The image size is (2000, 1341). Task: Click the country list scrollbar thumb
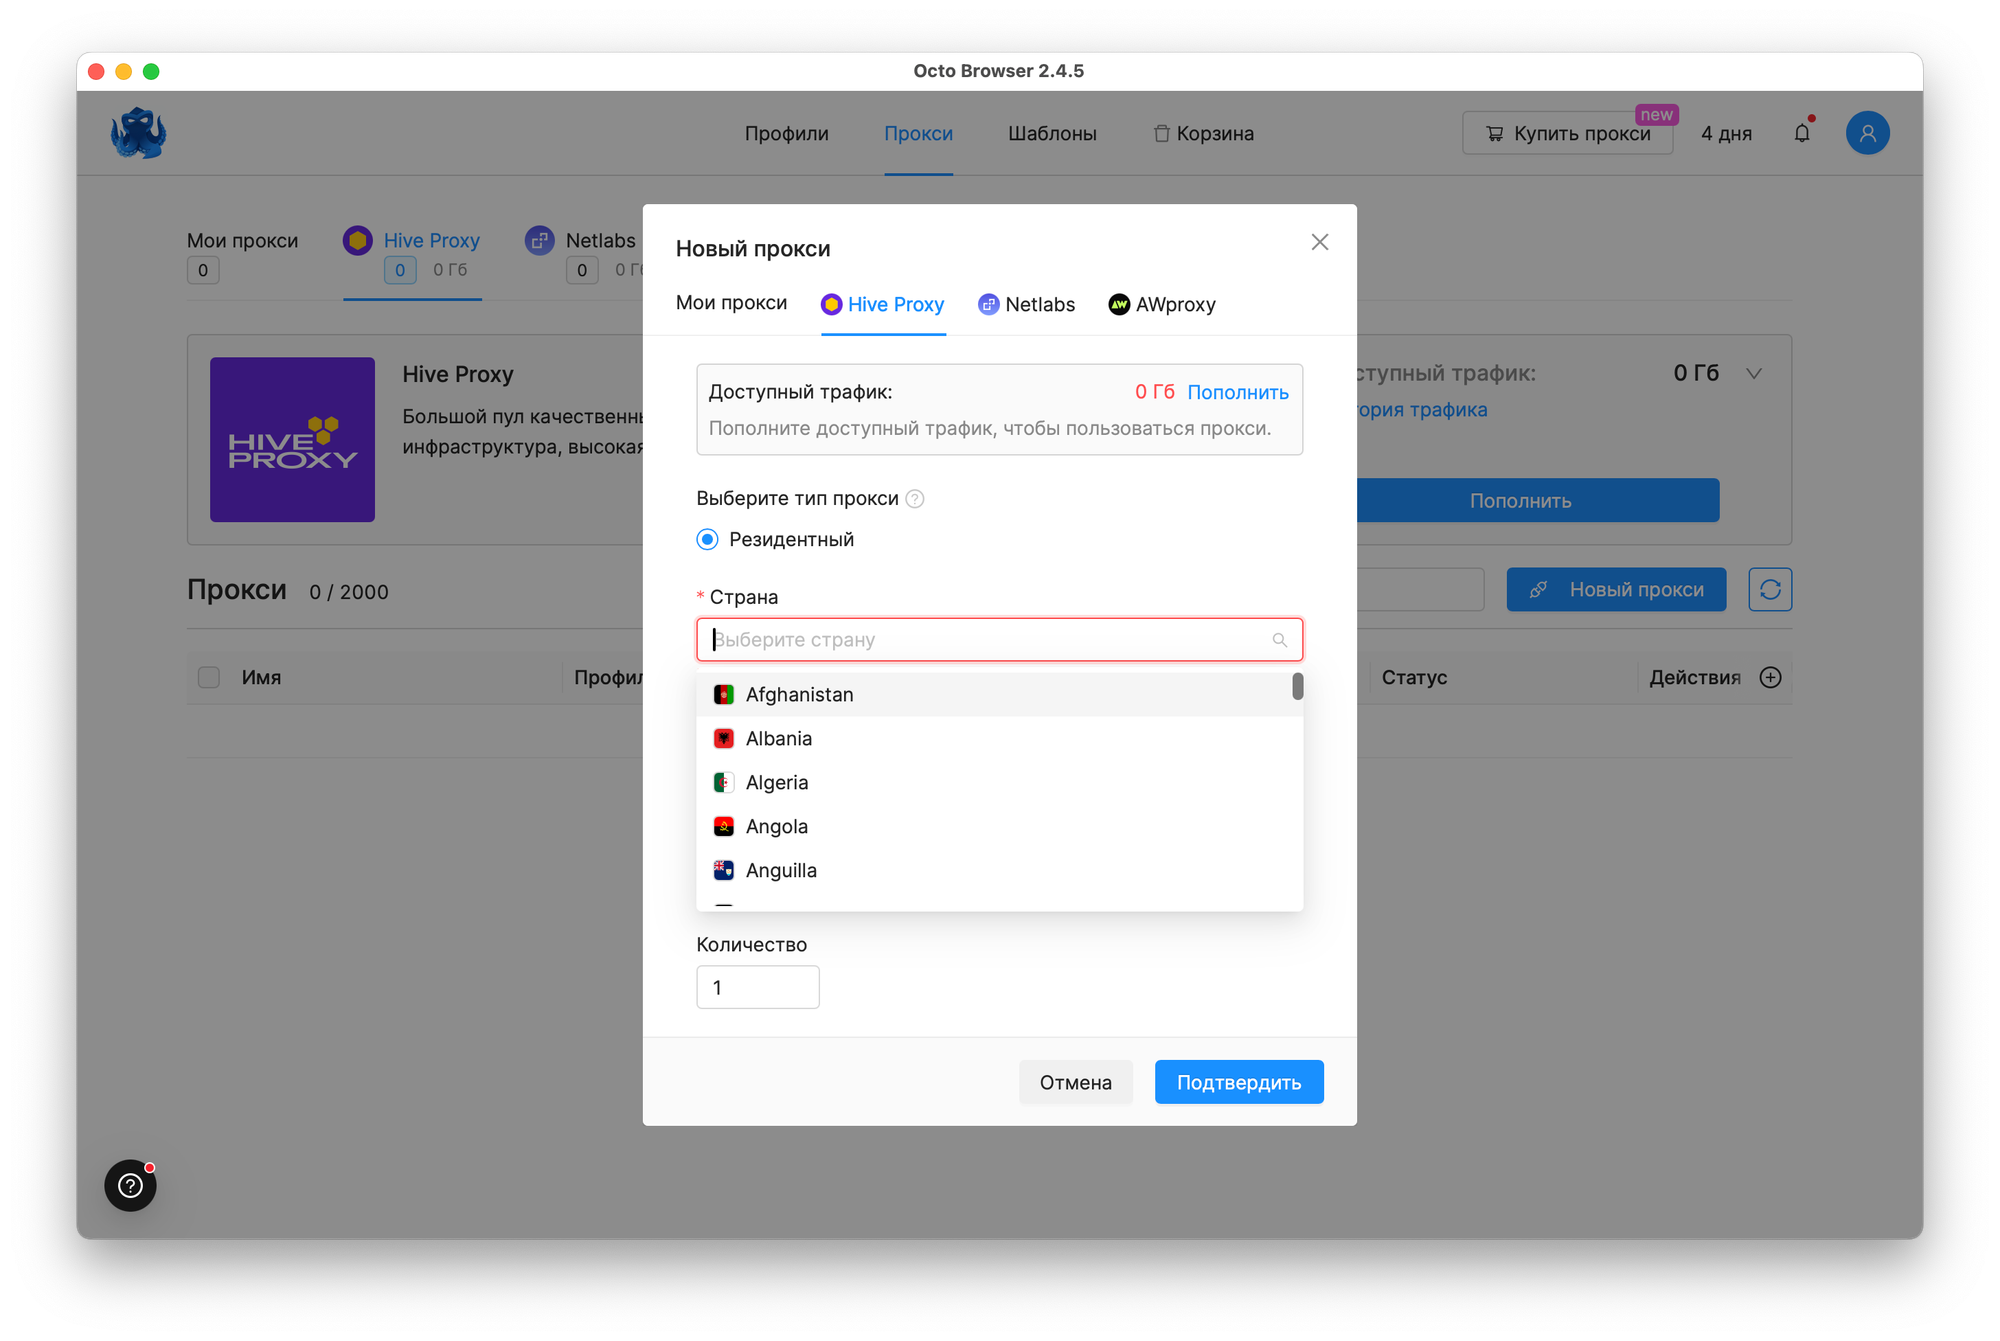(1298, 687)
